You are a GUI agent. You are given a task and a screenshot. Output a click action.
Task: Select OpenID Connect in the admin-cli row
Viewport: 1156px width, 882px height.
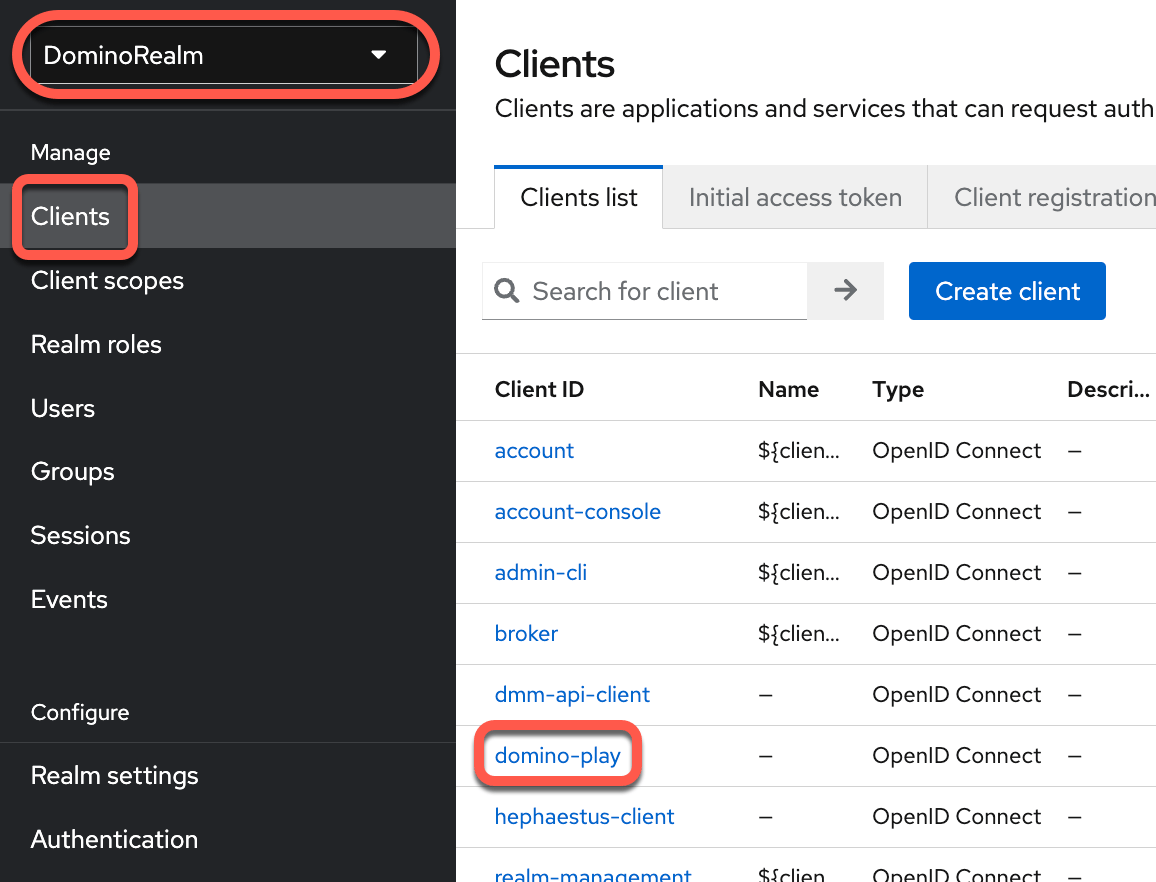[956, 573]
